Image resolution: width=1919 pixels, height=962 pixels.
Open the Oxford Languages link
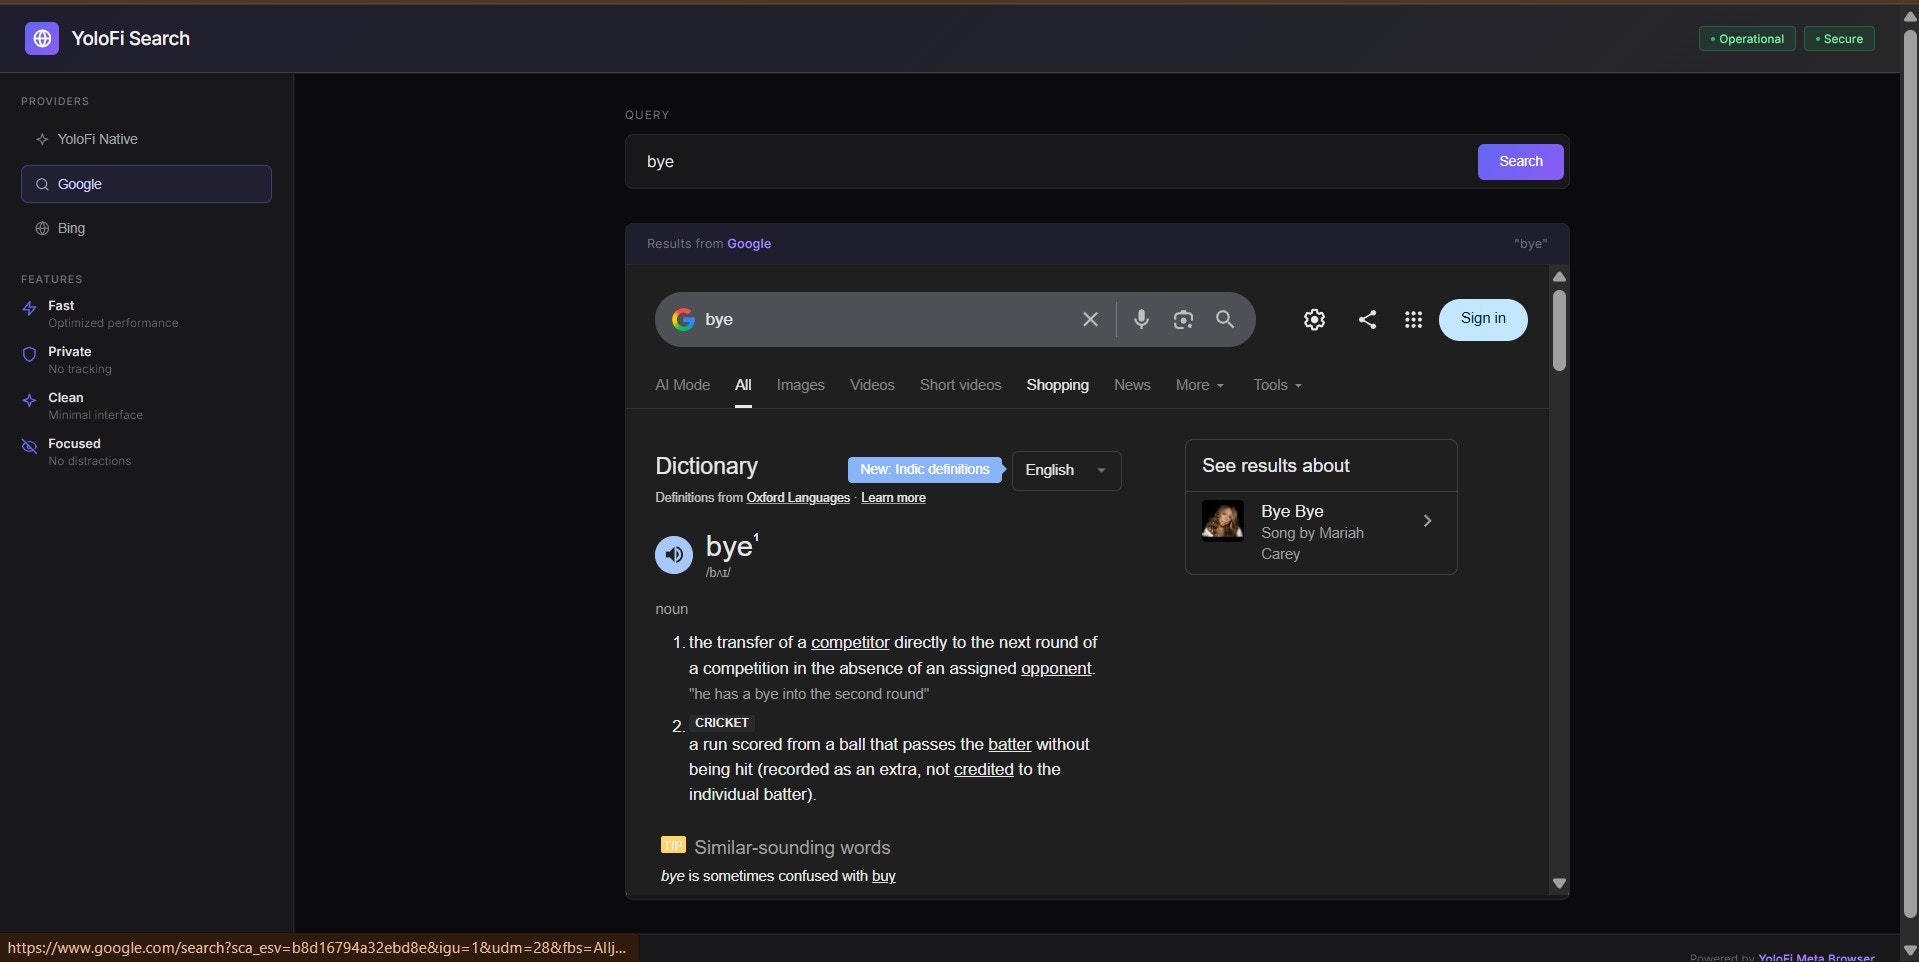798,498
